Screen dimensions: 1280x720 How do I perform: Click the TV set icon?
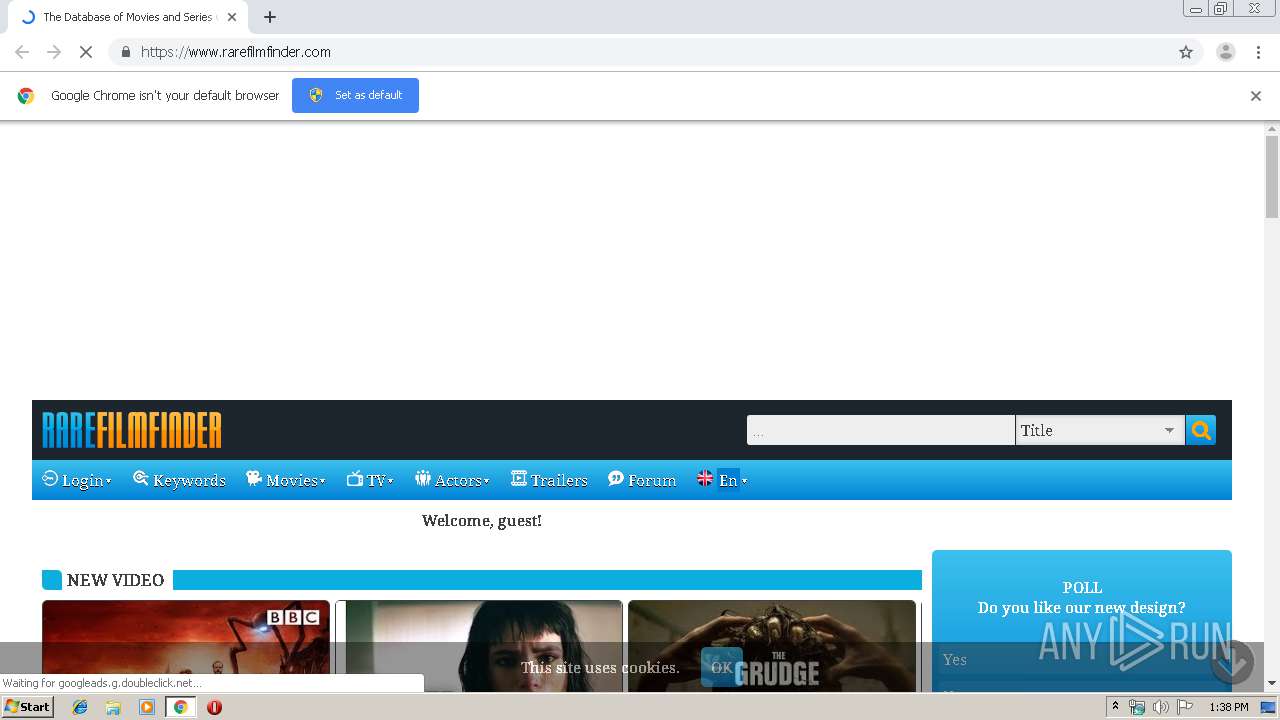click(x=354, y=479)
